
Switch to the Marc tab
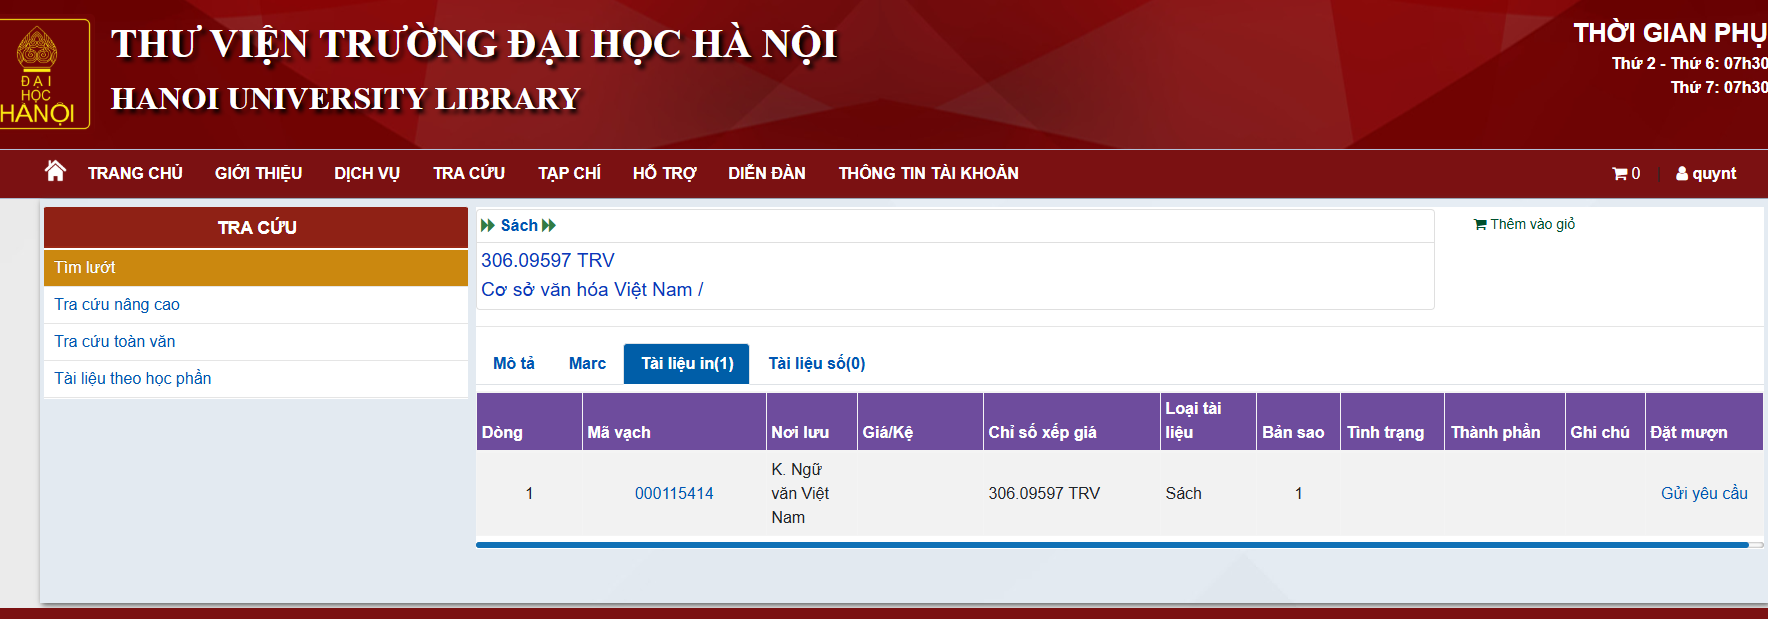(587, 364)
